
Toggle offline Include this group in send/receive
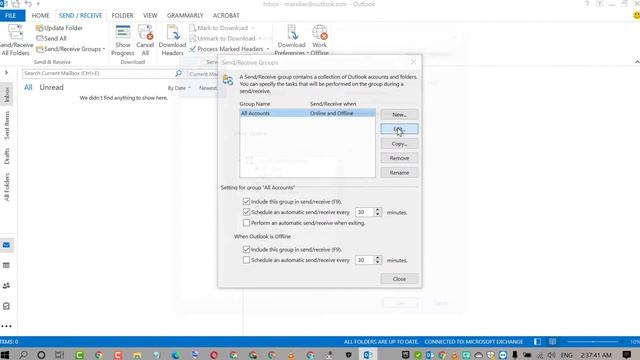coord(246,249)
